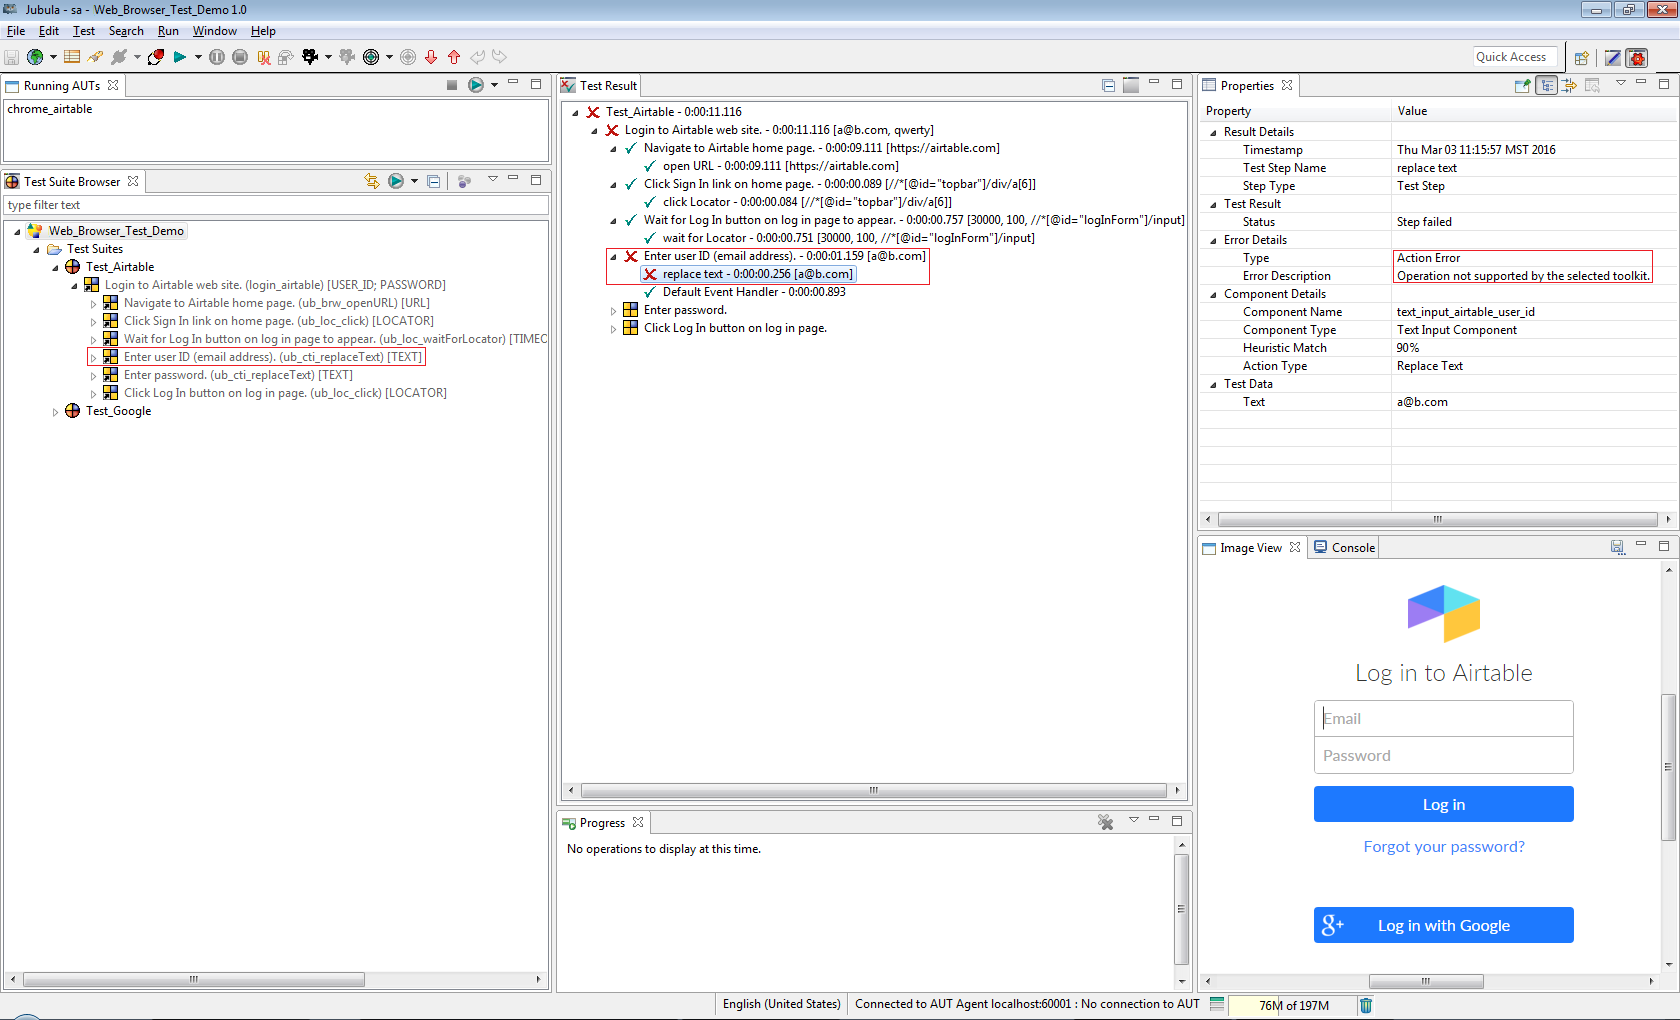Click the heap status memory bar
Viewport: 1680px width, 1020px height.
[1292, 1005]
